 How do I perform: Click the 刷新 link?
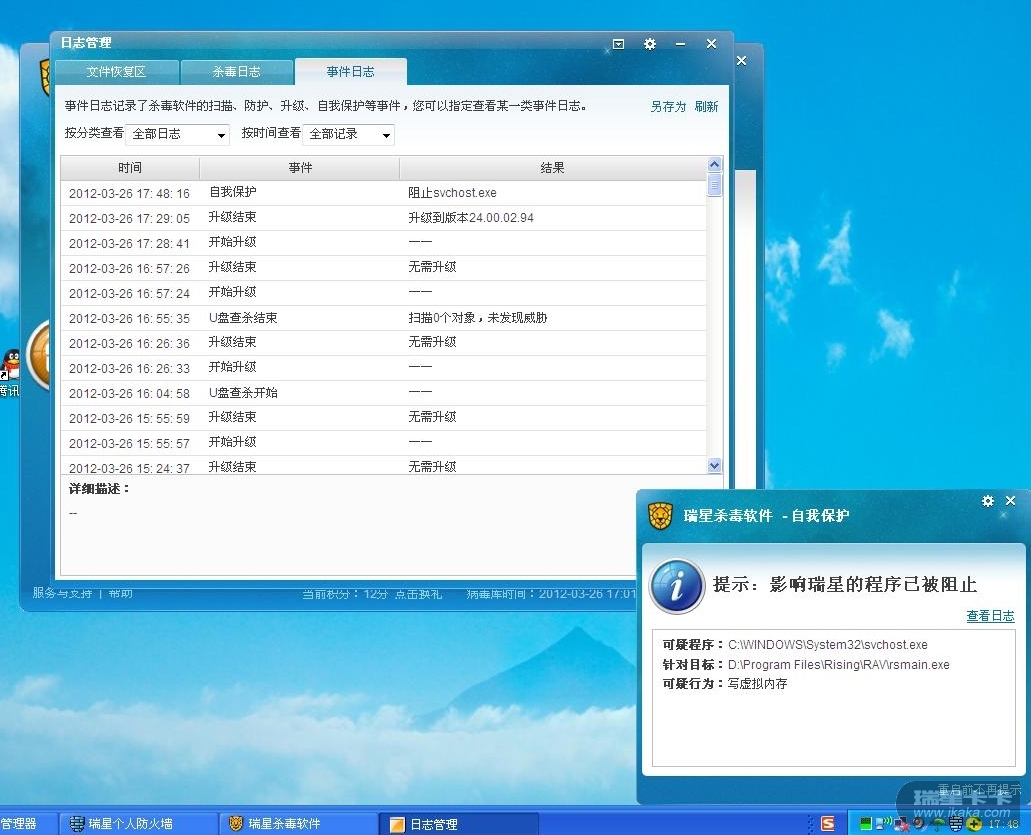(x=706, y=107)
